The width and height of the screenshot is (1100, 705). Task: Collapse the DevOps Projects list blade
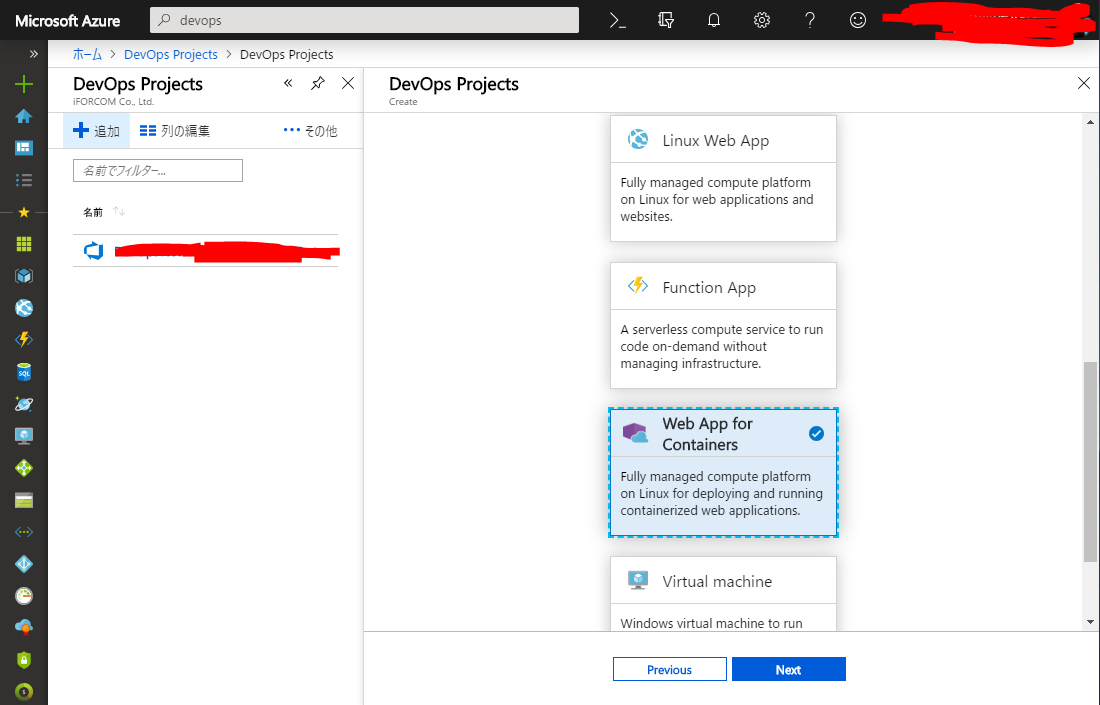pos(288,83)
